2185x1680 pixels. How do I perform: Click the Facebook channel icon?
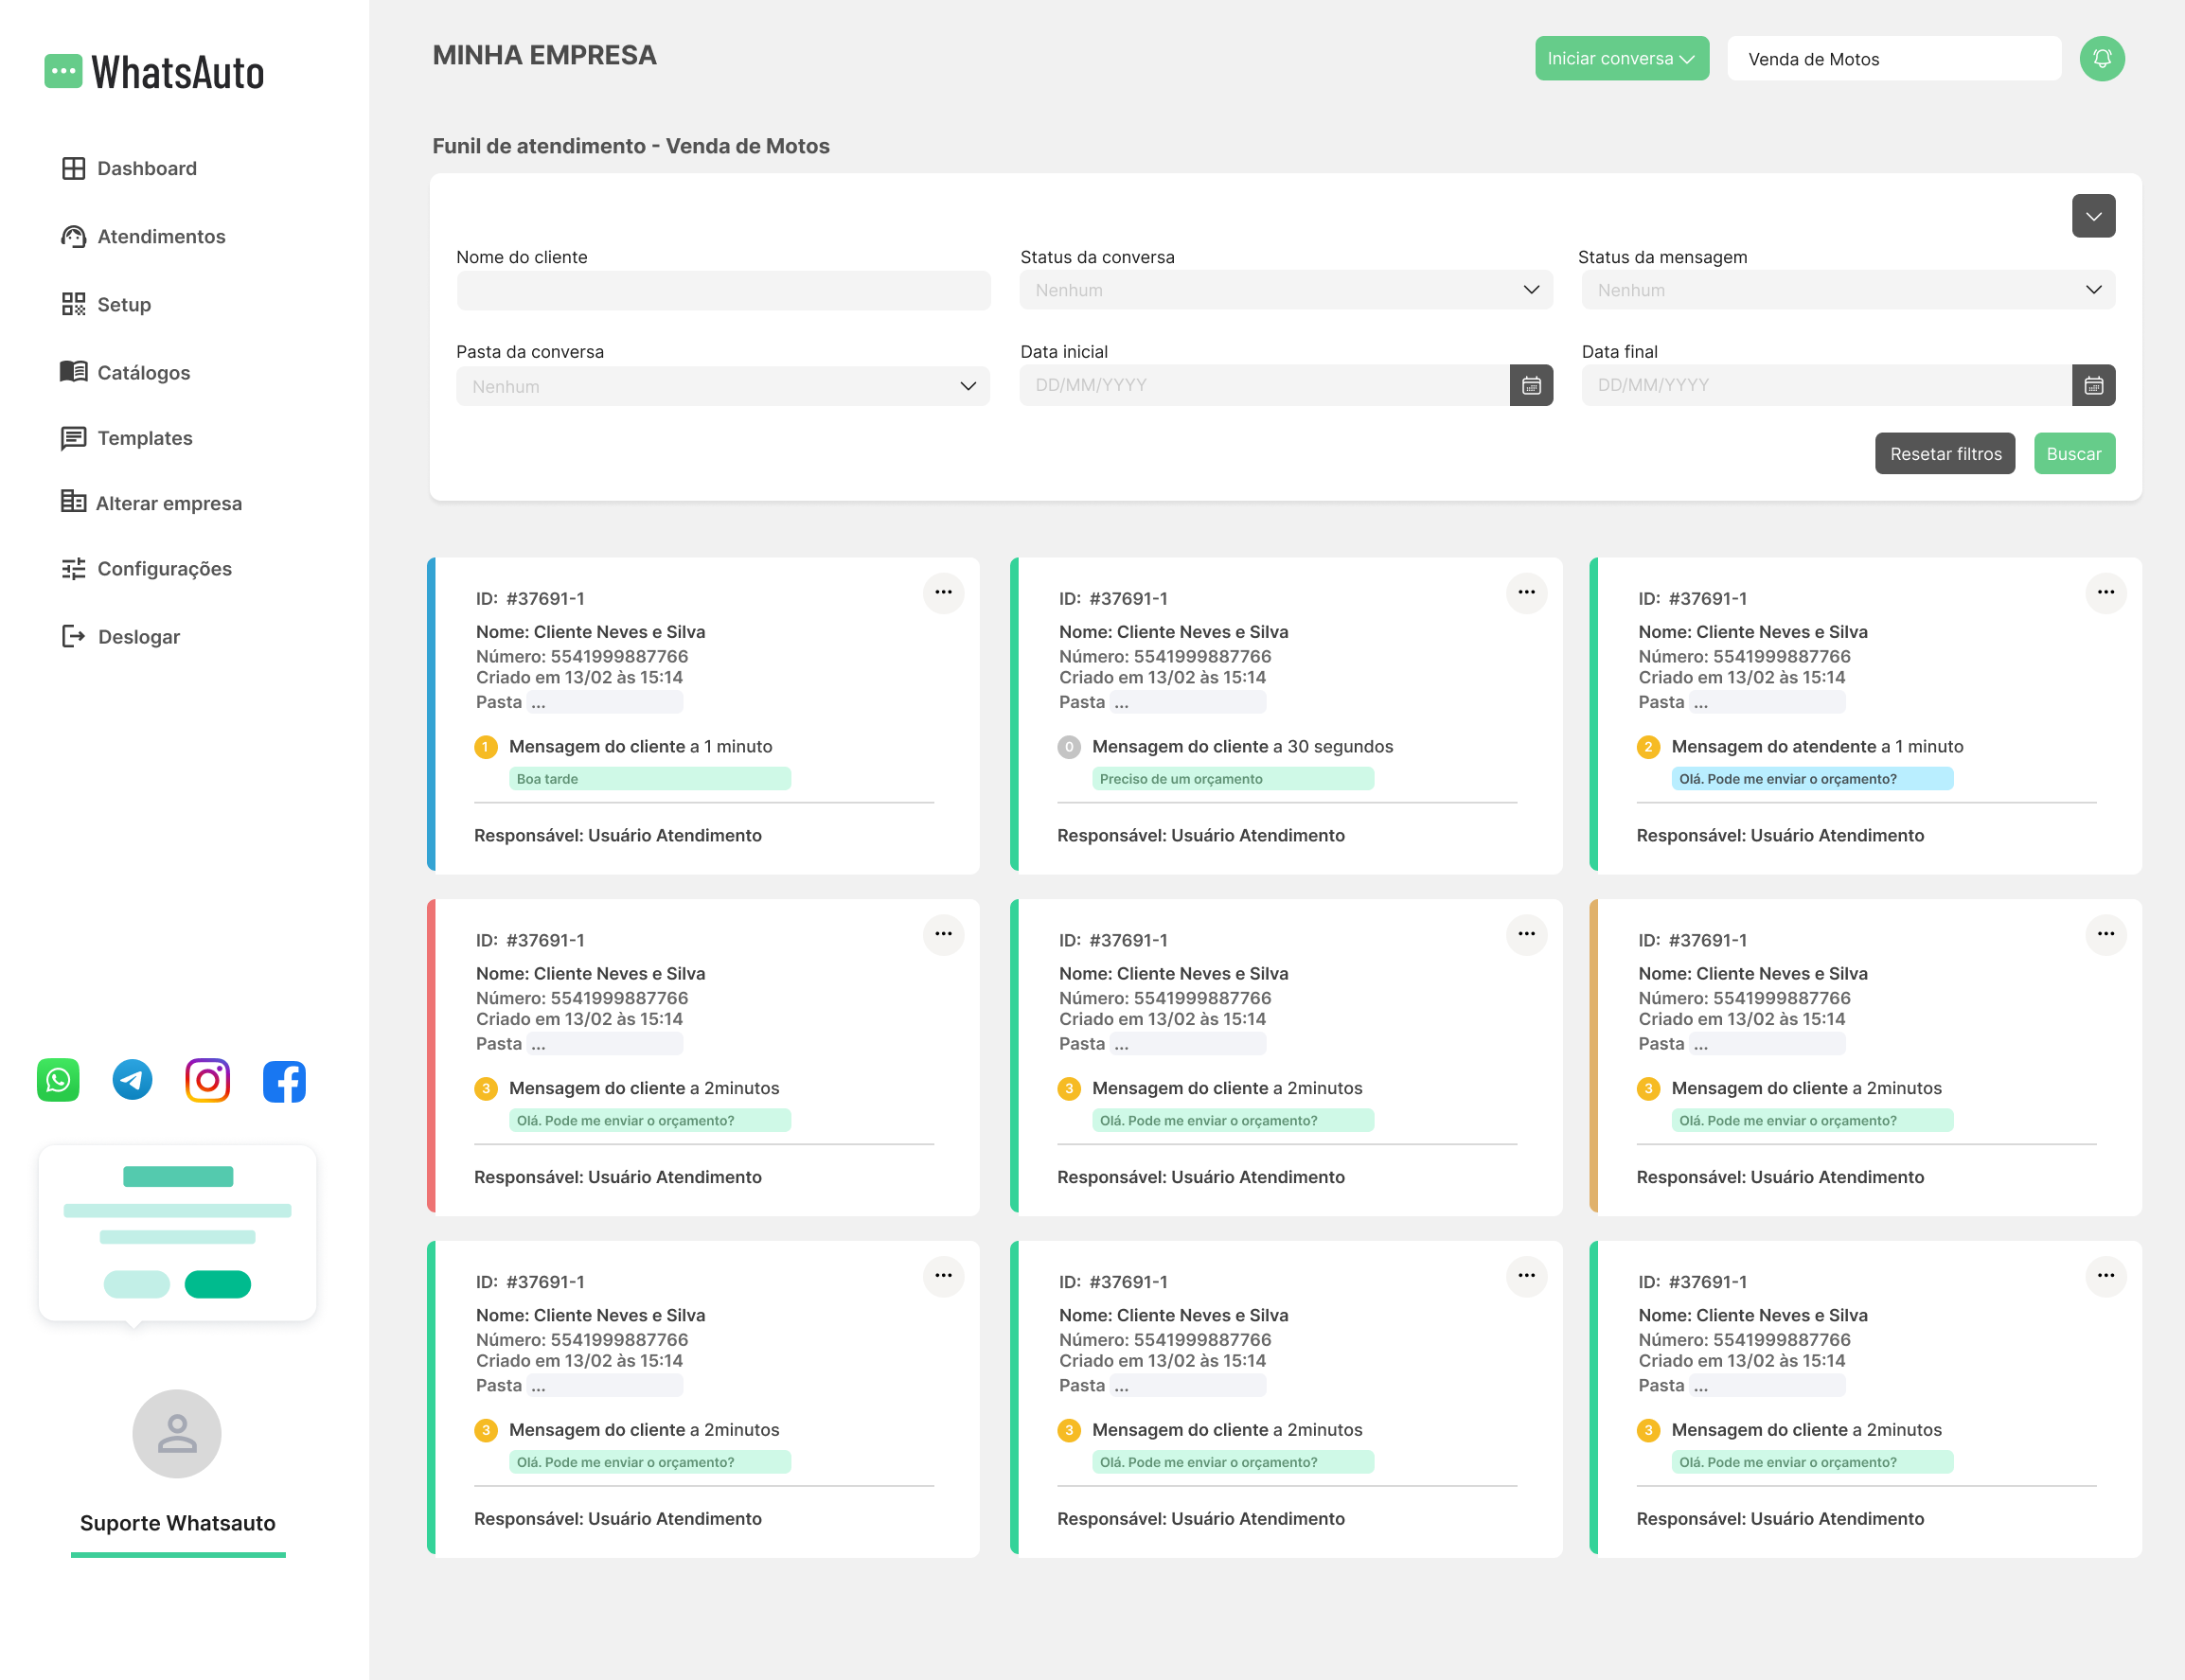pos(284,1081)
